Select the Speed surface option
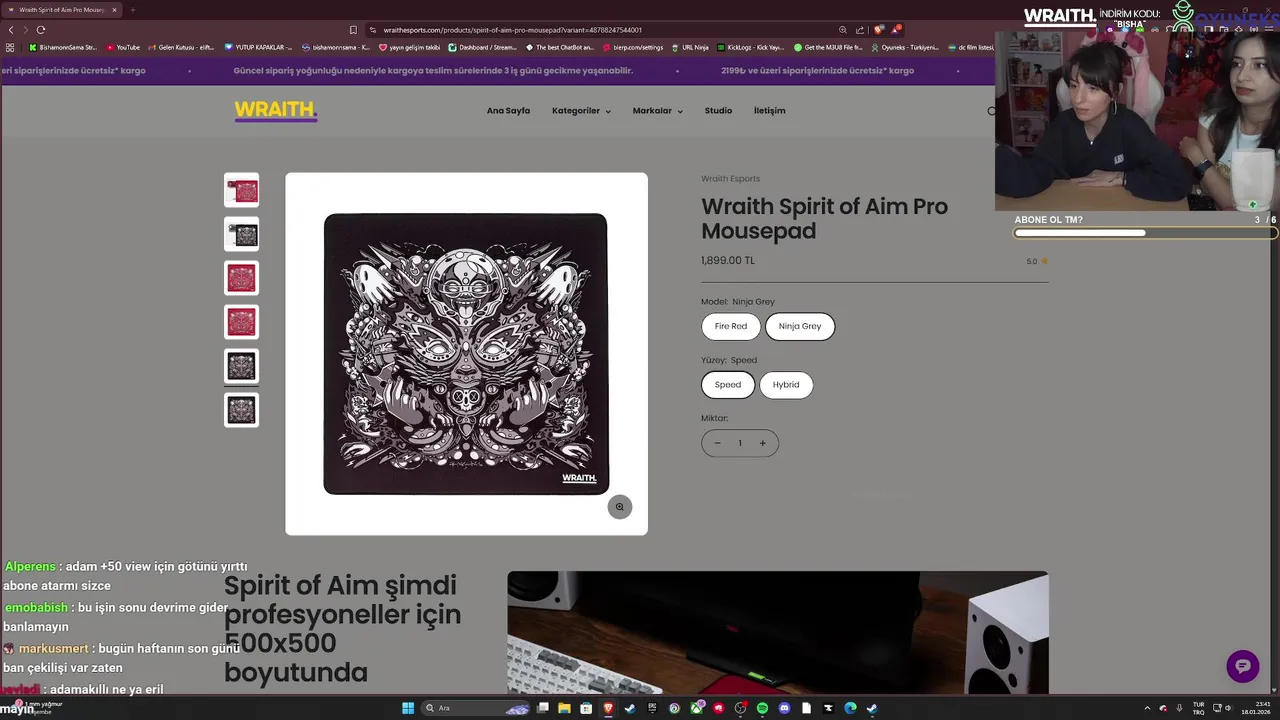The height and width of the screenshot is (720, 1280). pyautogui.click(x=728, y=385)
